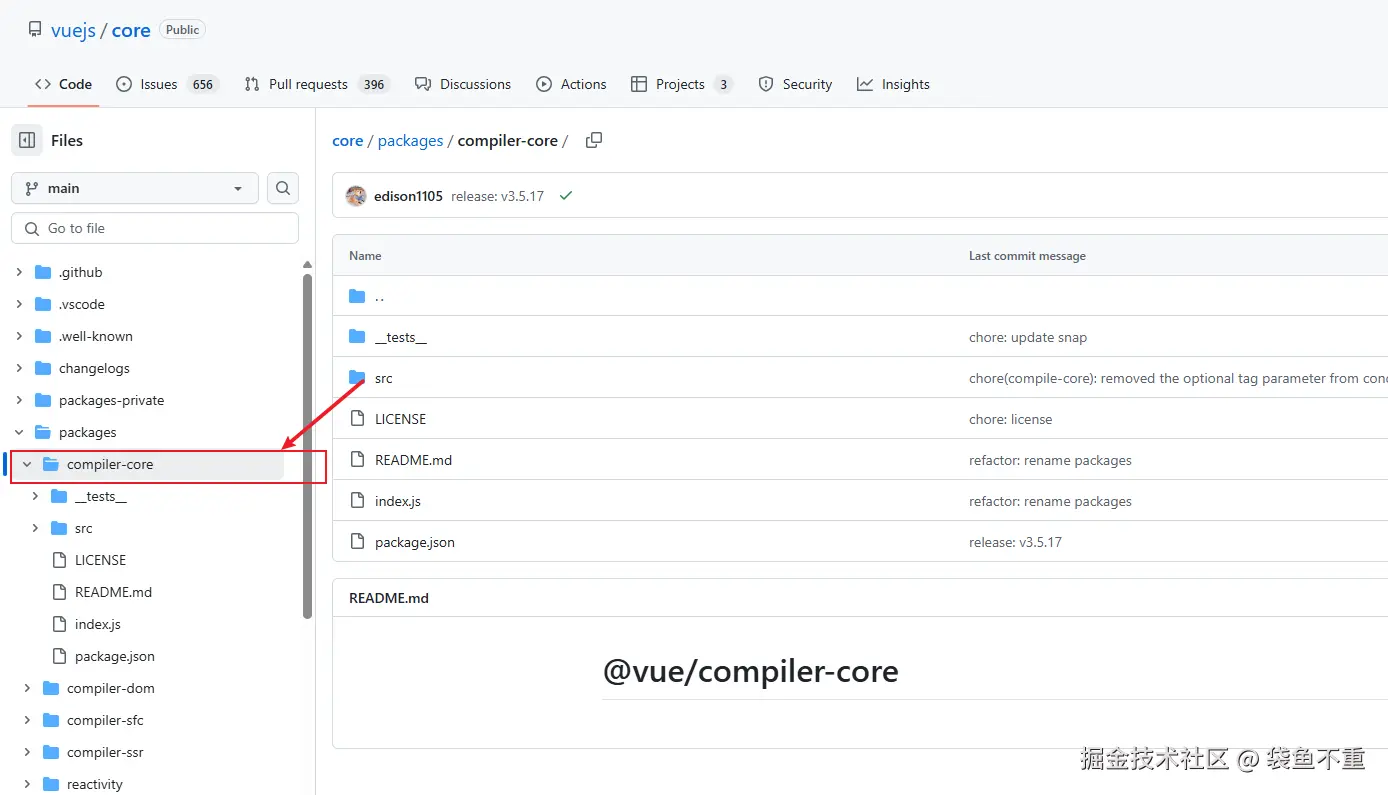
Task: Select reactivity folder in the tree
Action: pyautogui.click(x=95, y=784)
